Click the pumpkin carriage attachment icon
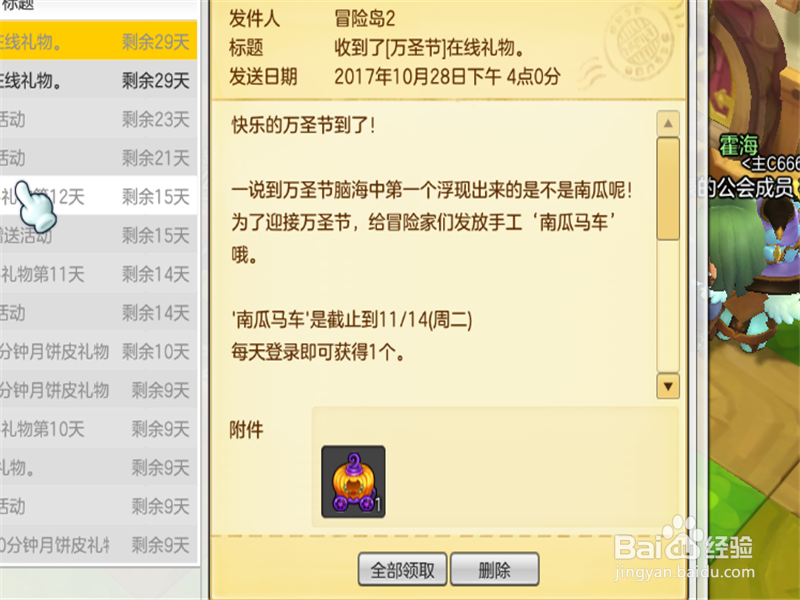The width and height of the screenshot is (800, 600). [x=353, y=482]
